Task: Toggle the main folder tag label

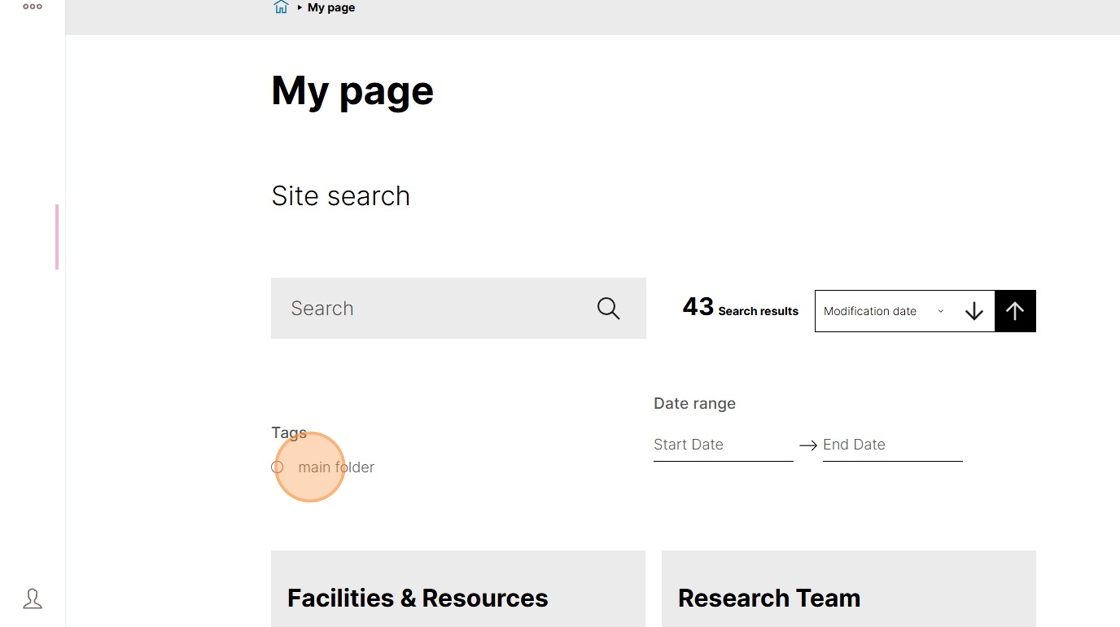Action: pos(336,467)
